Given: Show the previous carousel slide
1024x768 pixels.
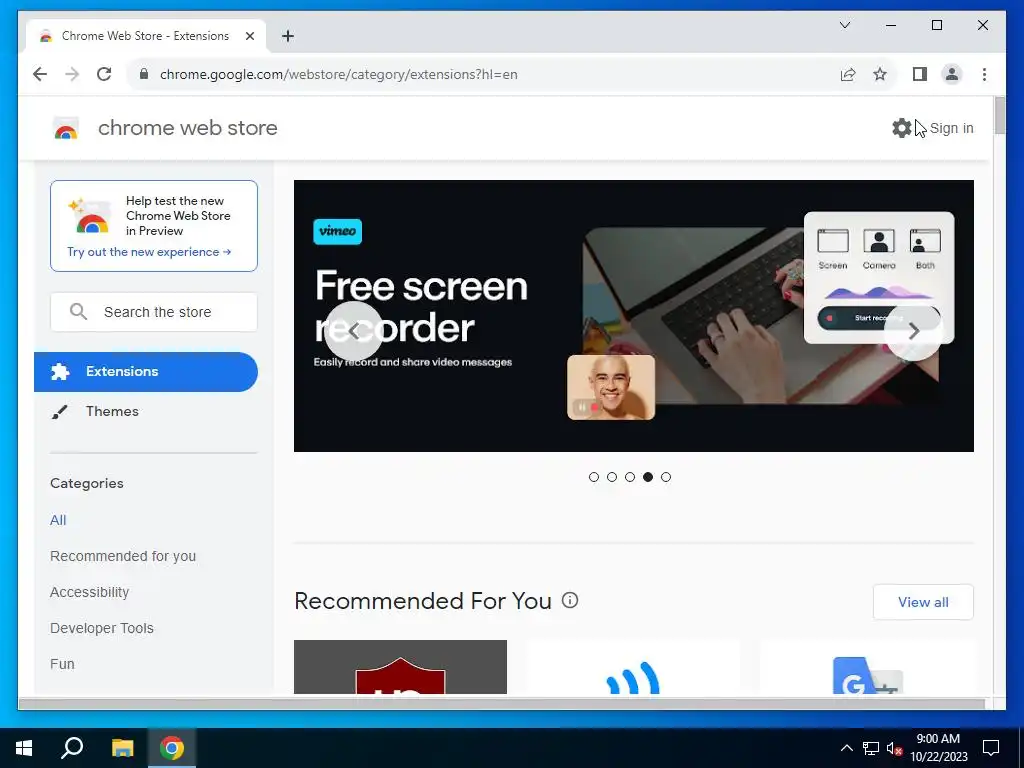Looking at the screenshot, I should click(x=353, y=331).
